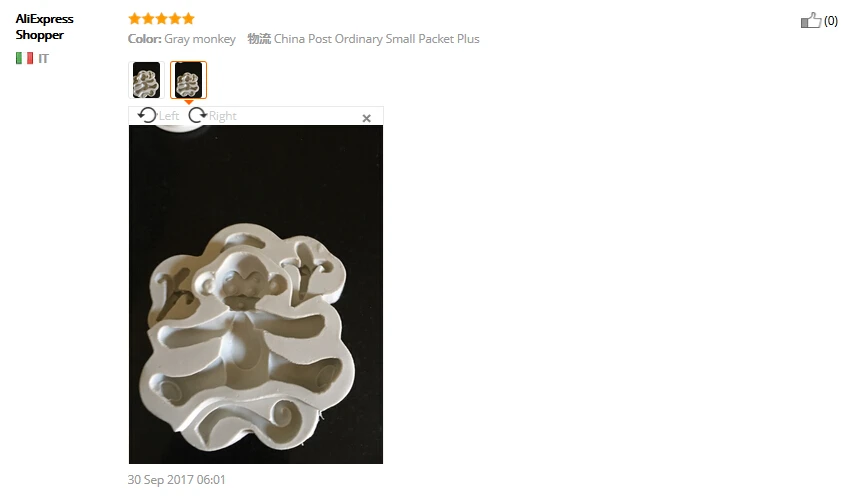Viewport: 857px width, 499px height.
Task: Click the thumbs-up helpful icon
Action: pyautogui.click(x=811, y=20)
